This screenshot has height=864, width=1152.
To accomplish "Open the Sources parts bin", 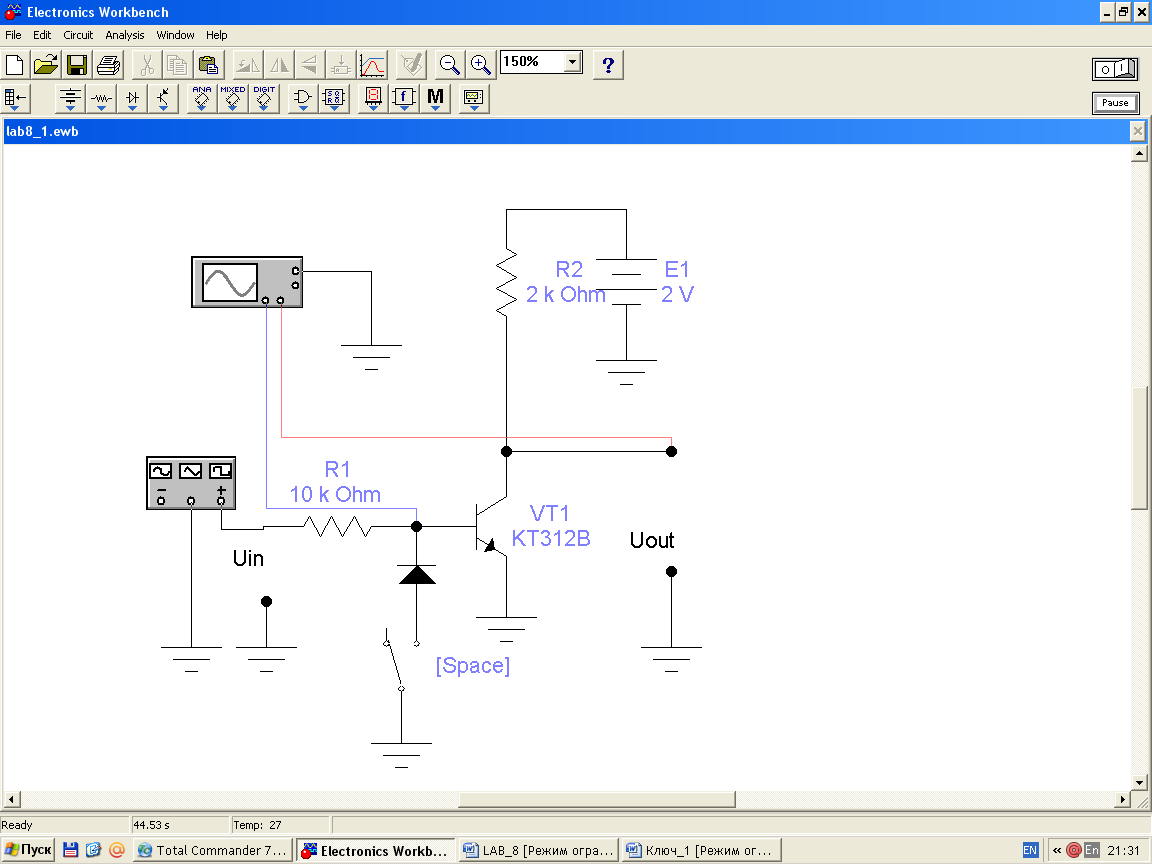I will pos(71,98).
